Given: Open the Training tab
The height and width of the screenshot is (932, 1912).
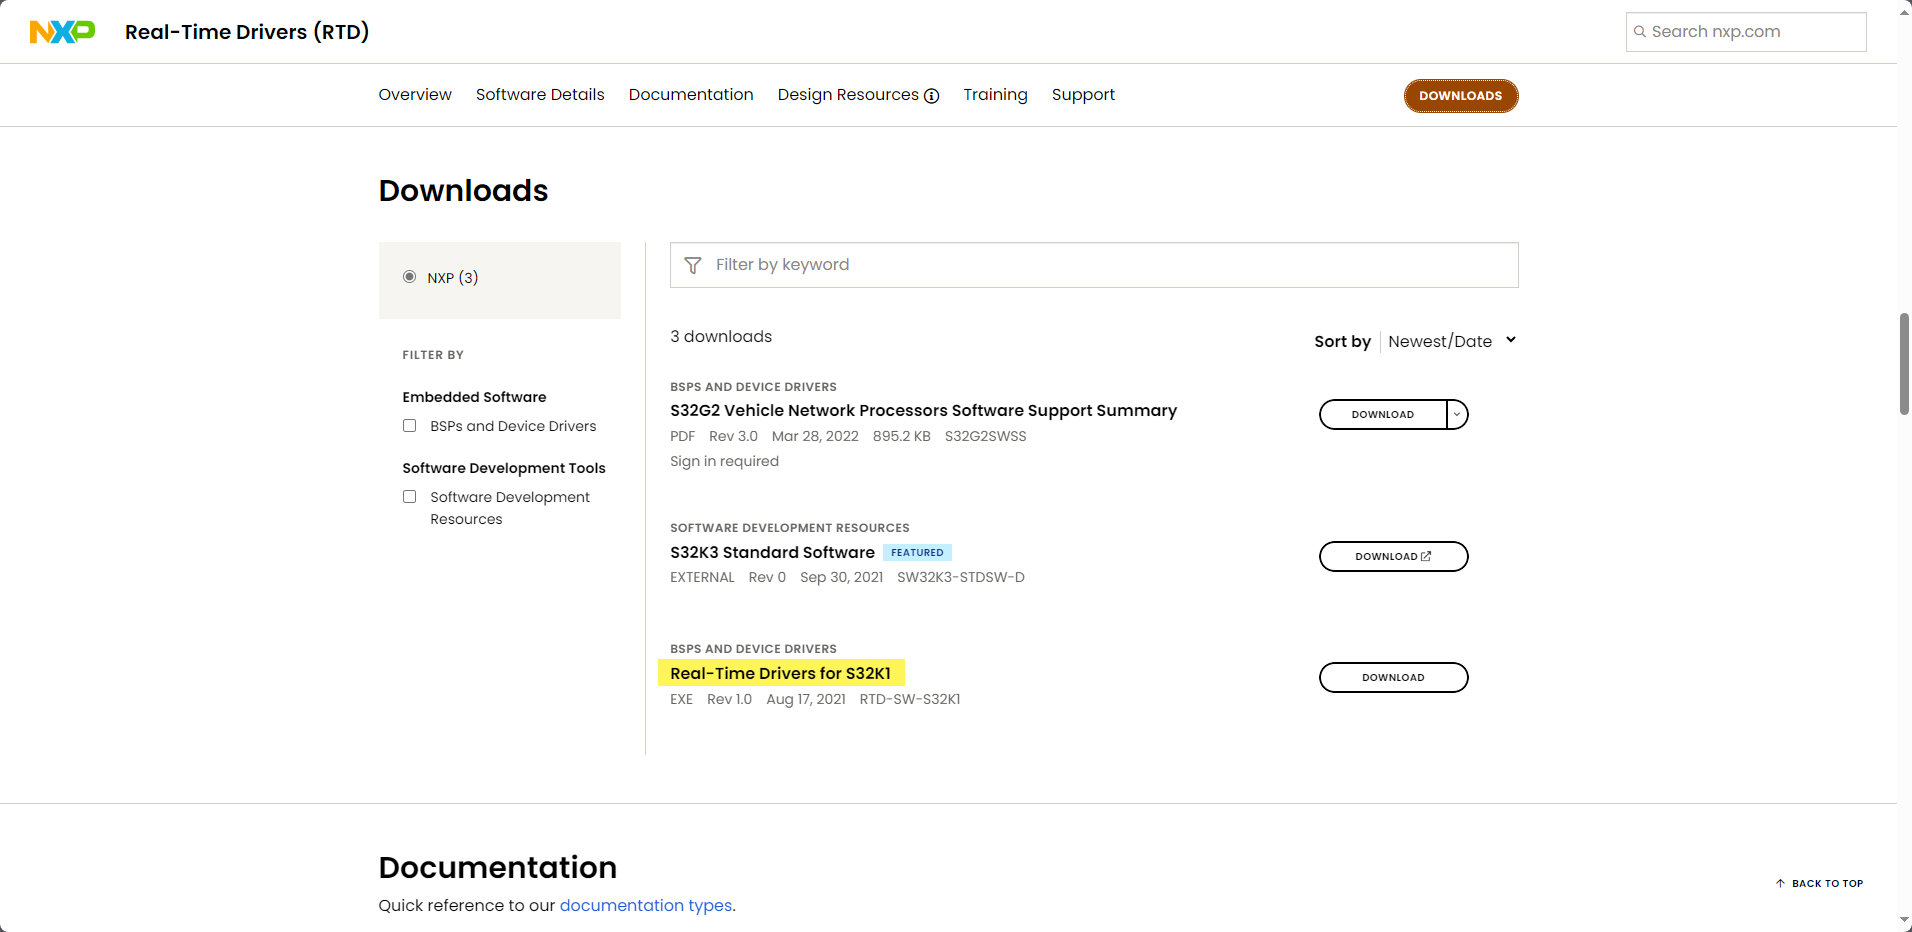Looking at the screenshot, I should tap(995, 95).
